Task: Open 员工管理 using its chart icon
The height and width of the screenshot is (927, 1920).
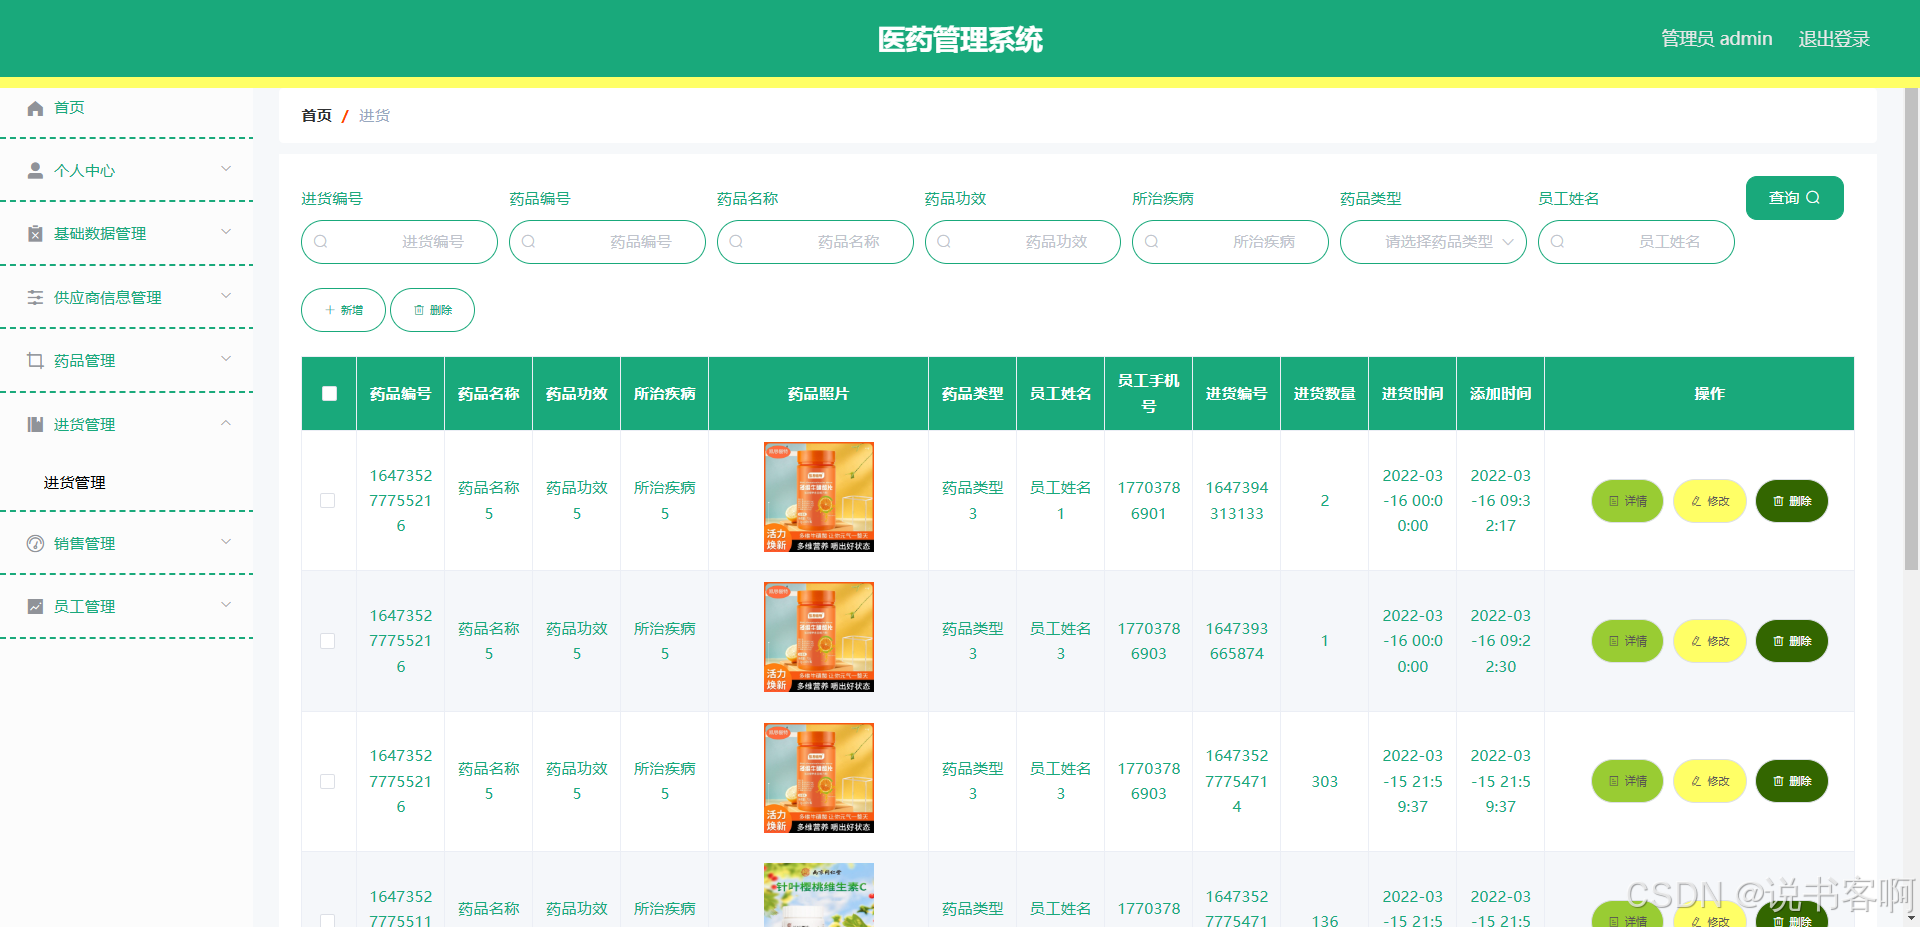Action: click(35, 606)
